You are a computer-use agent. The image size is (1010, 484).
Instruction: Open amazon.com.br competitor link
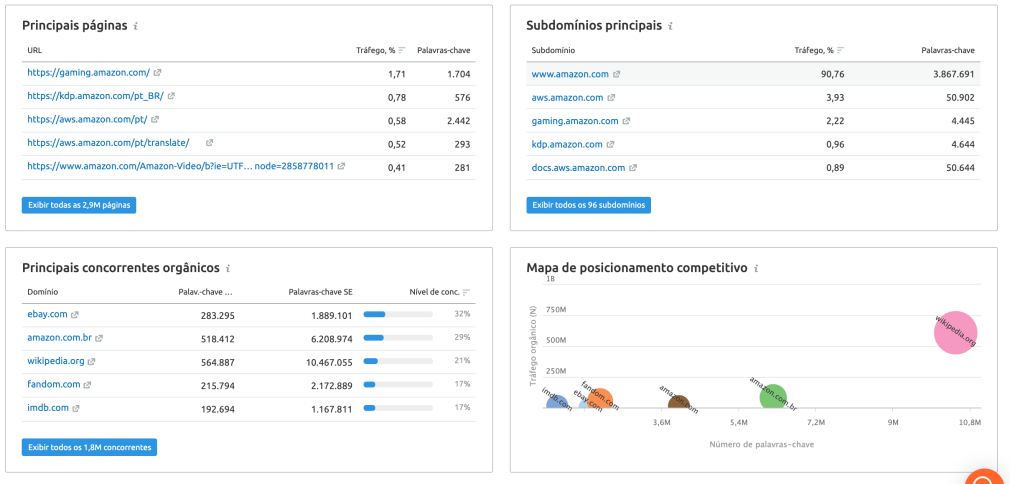point(59,338)
